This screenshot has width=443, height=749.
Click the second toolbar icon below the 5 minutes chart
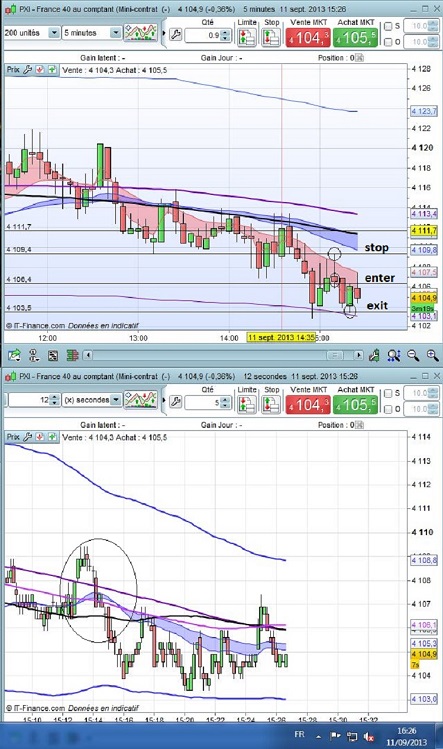point(34,355)
